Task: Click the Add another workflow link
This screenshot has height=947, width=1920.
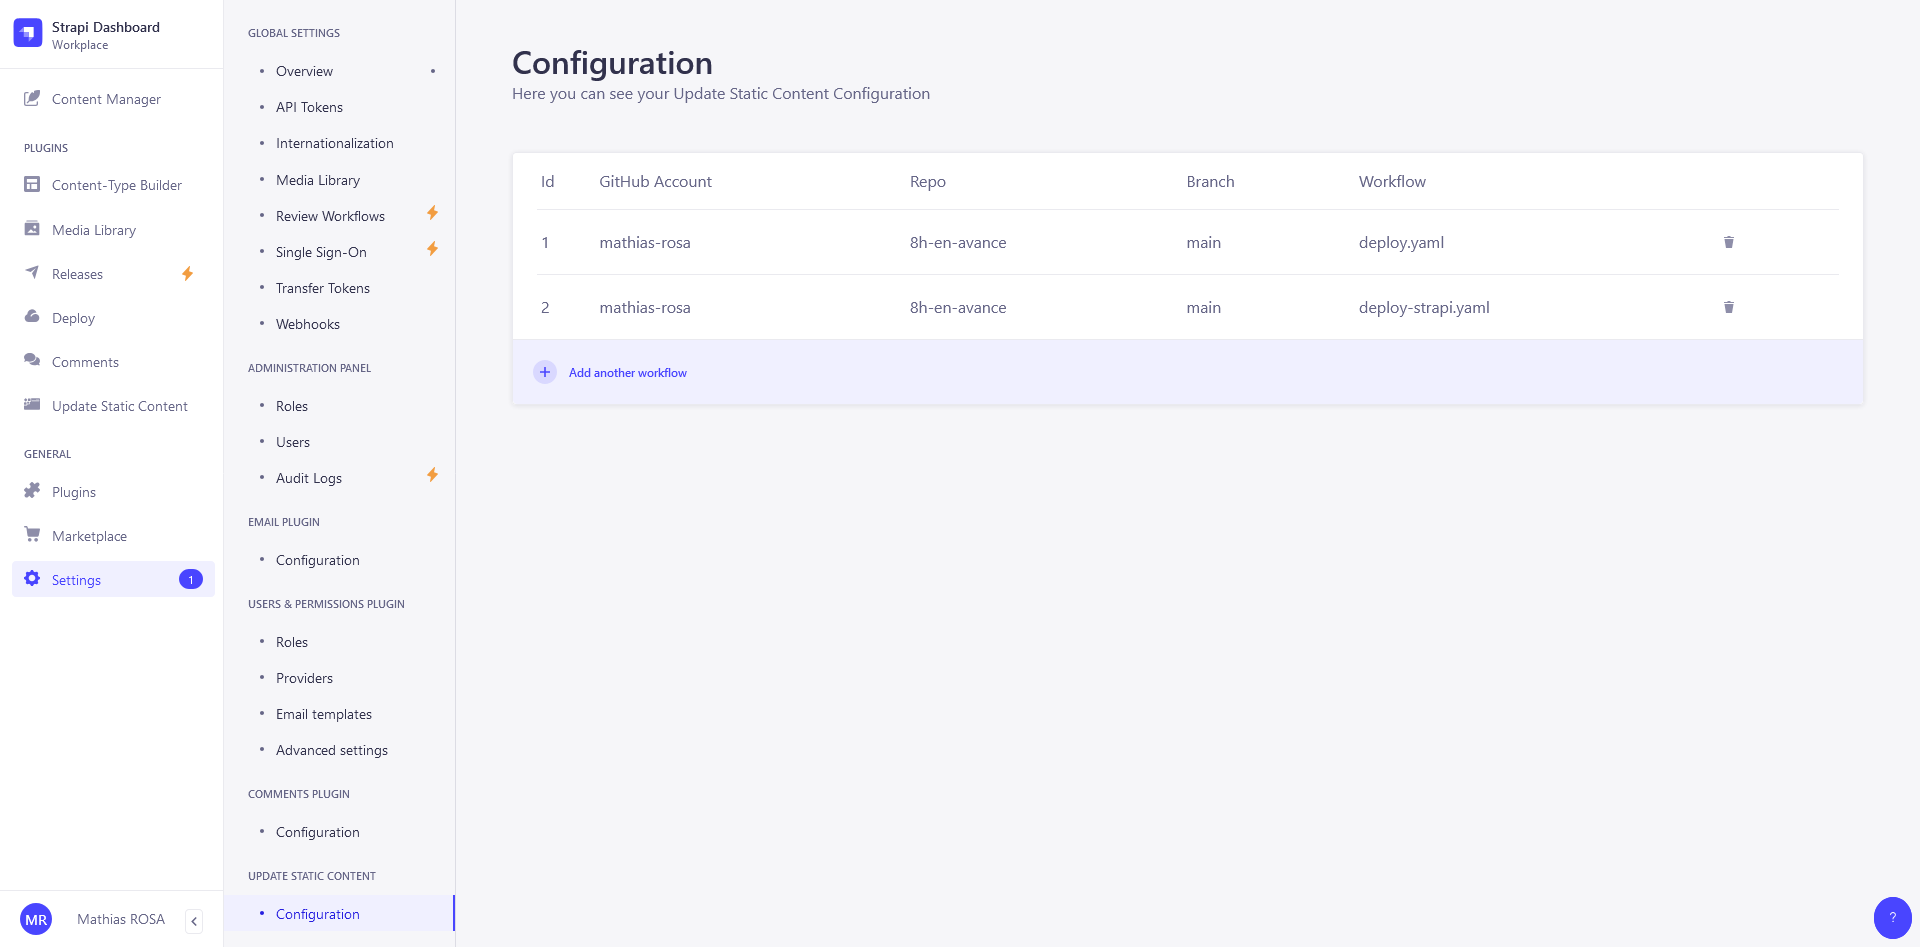Action: pyautogui.click(x=627, y=373)
